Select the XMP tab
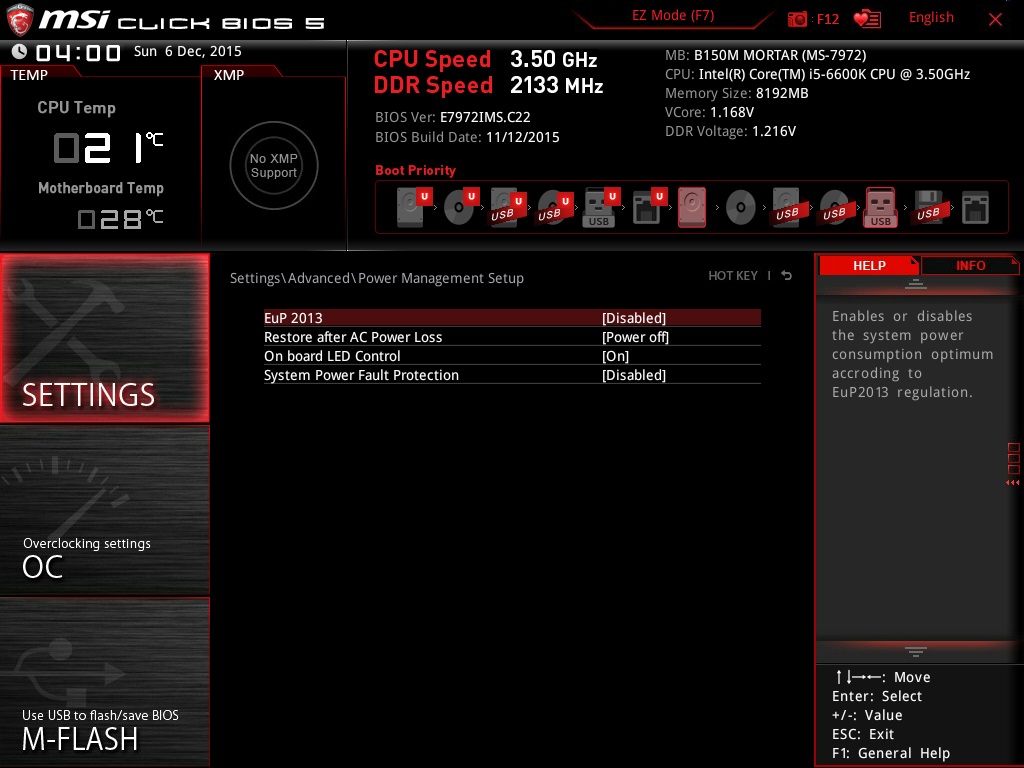 (229, 75)
